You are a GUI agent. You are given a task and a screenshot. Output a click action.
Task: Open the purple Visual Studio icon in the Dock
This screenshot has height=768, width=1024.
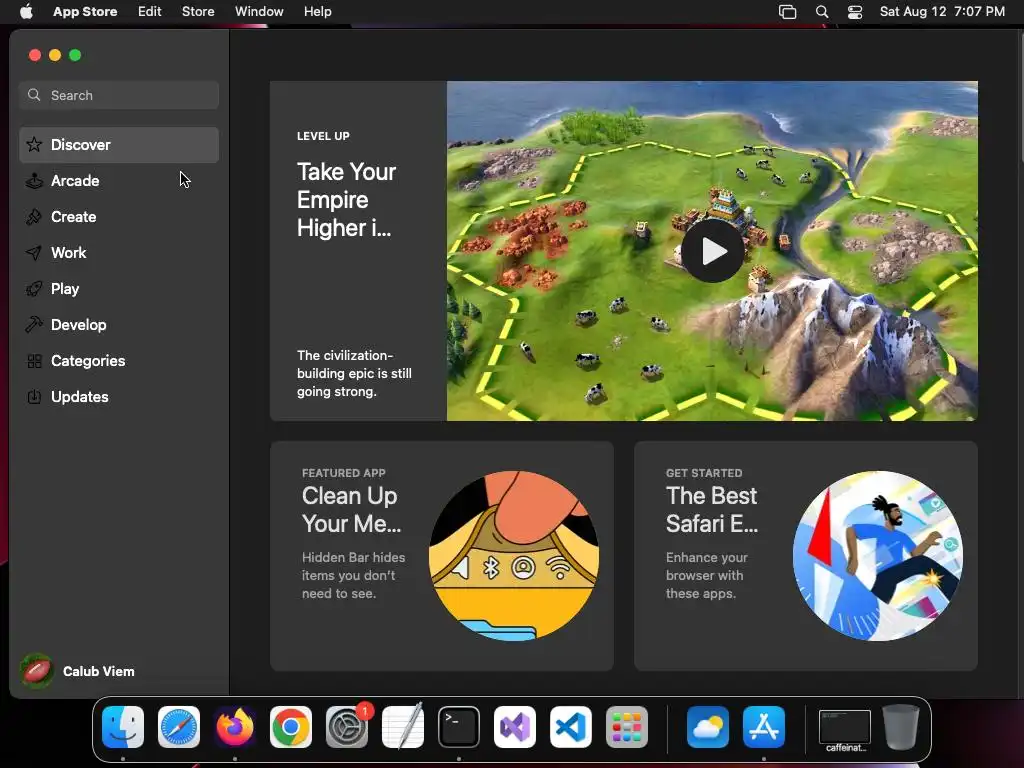tap(515, 727)
